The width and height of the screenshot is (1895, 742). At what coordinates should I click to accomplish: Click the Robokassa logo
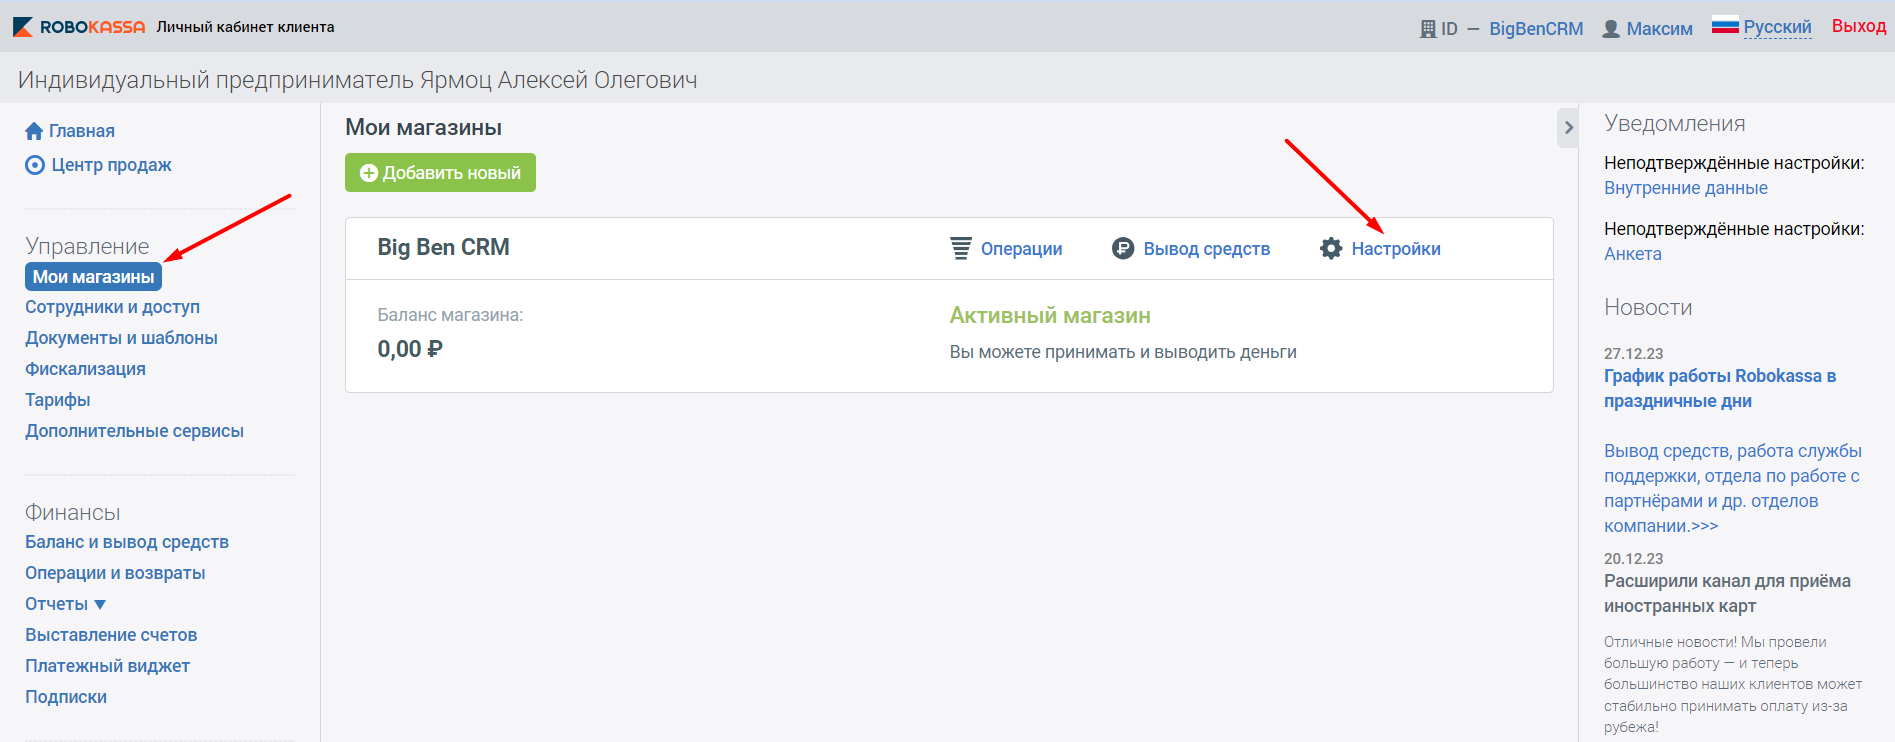79,27
